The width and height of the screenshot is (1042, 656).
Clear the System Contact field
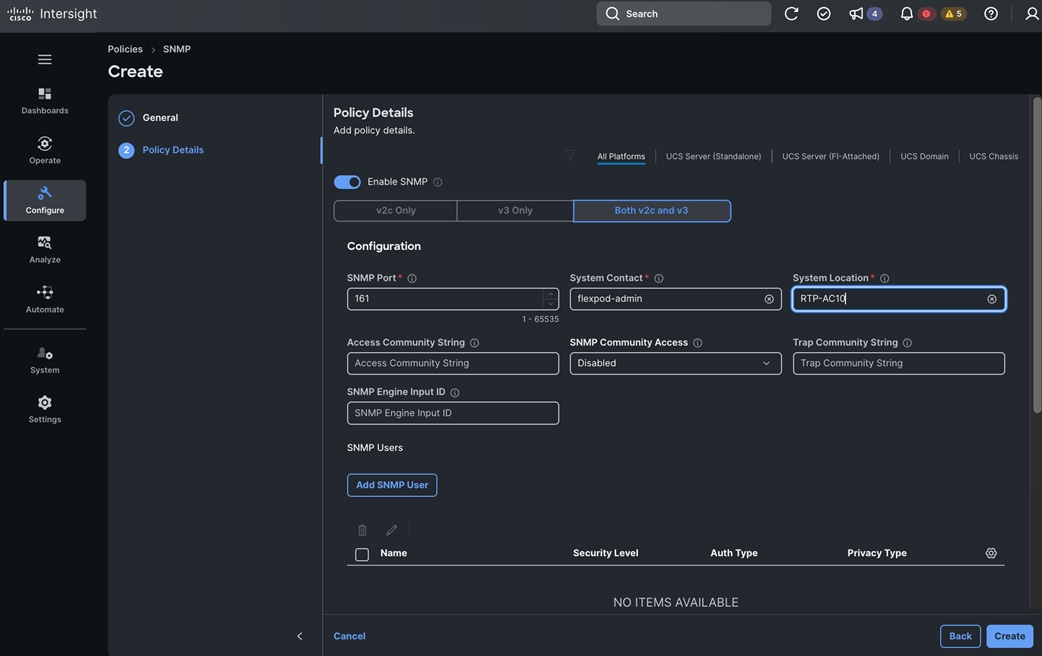pos(769,299)
